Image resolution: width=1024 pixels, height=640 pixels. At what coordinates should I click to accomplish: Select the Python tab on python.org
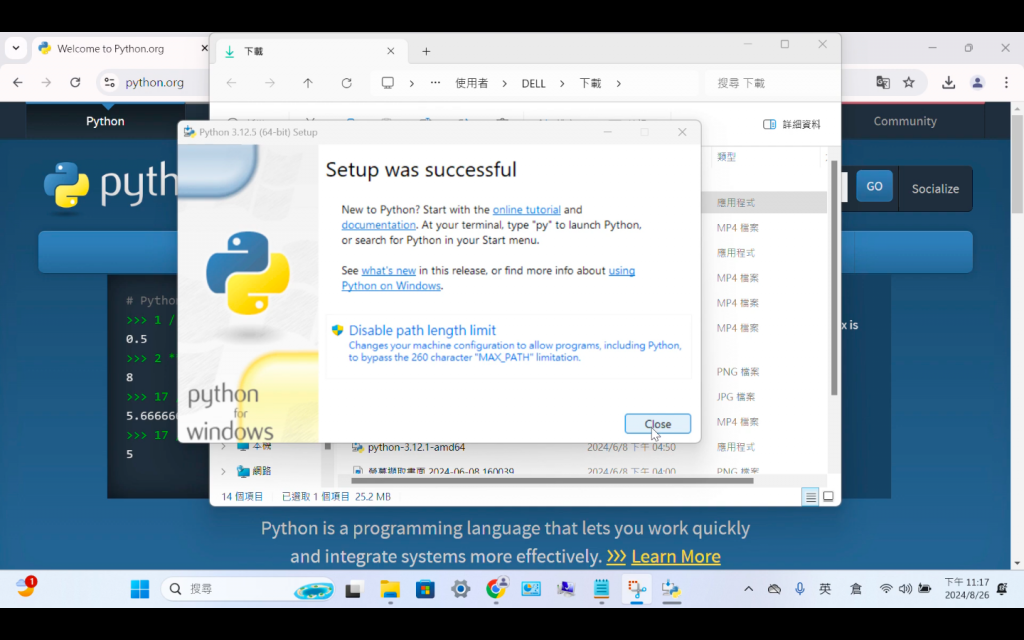[105, 121]
